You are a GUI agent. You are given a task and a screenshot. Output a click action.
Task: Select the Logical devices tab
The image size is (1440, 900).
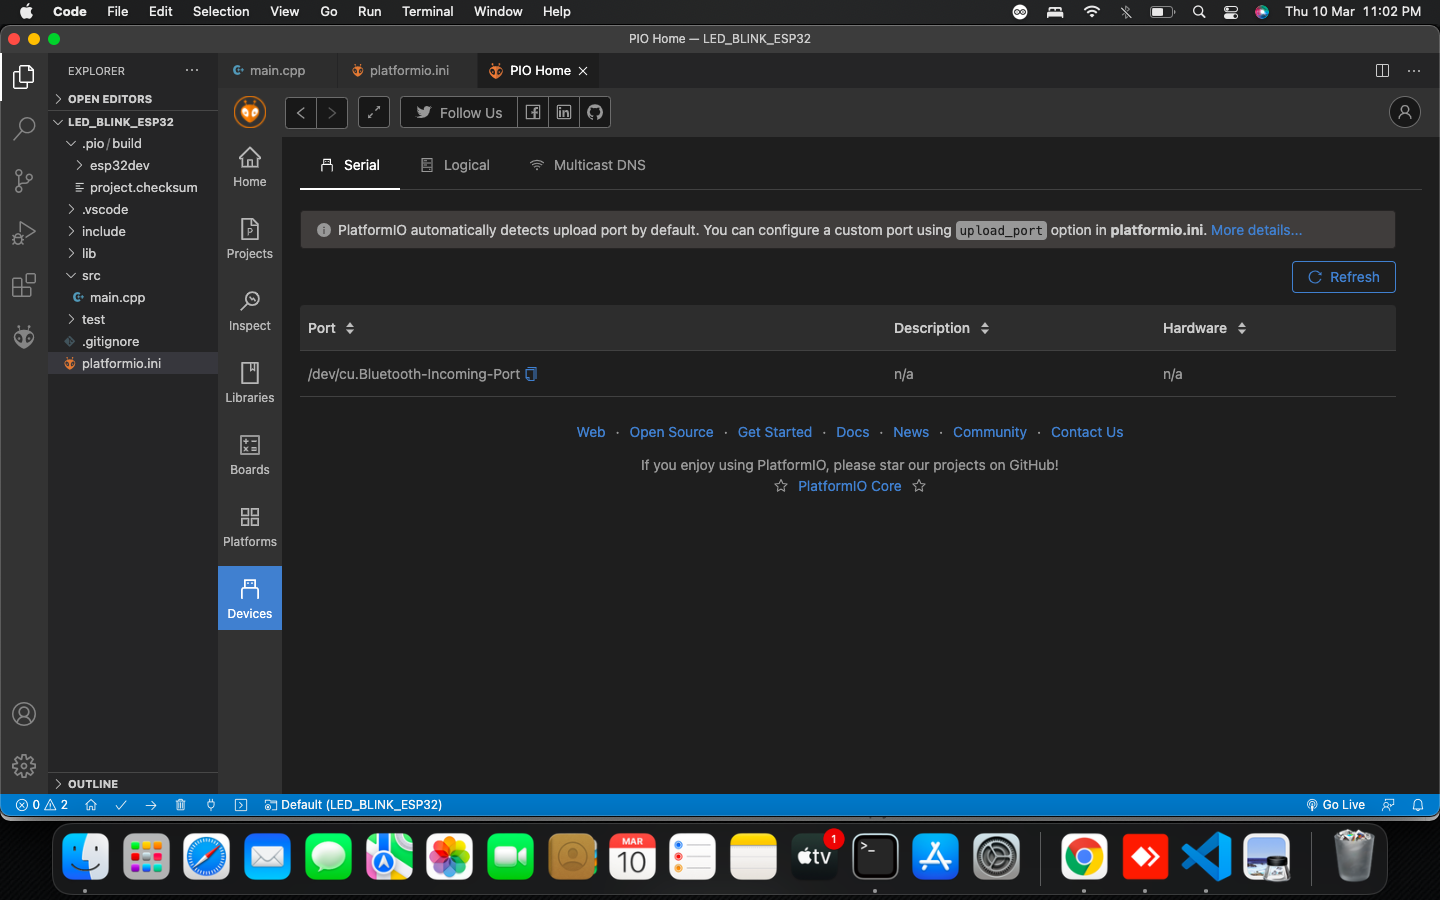455,165
